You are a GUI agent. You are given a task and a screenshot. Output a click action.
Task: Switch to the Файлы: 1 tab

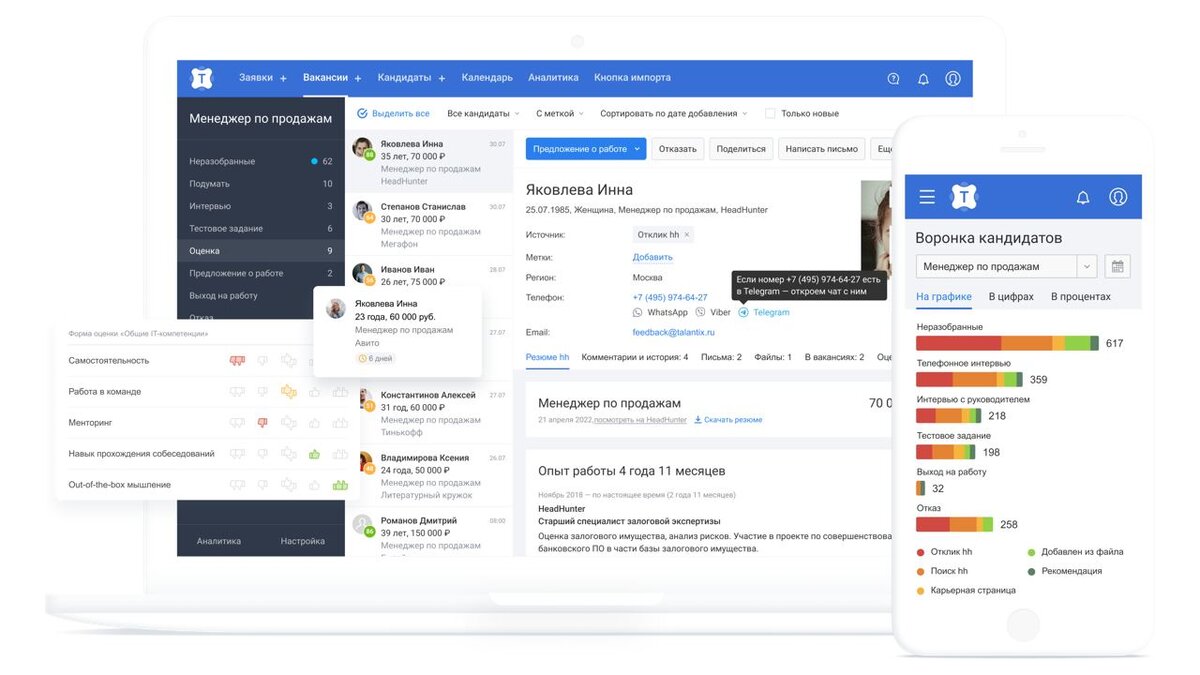tap(773, 357)
